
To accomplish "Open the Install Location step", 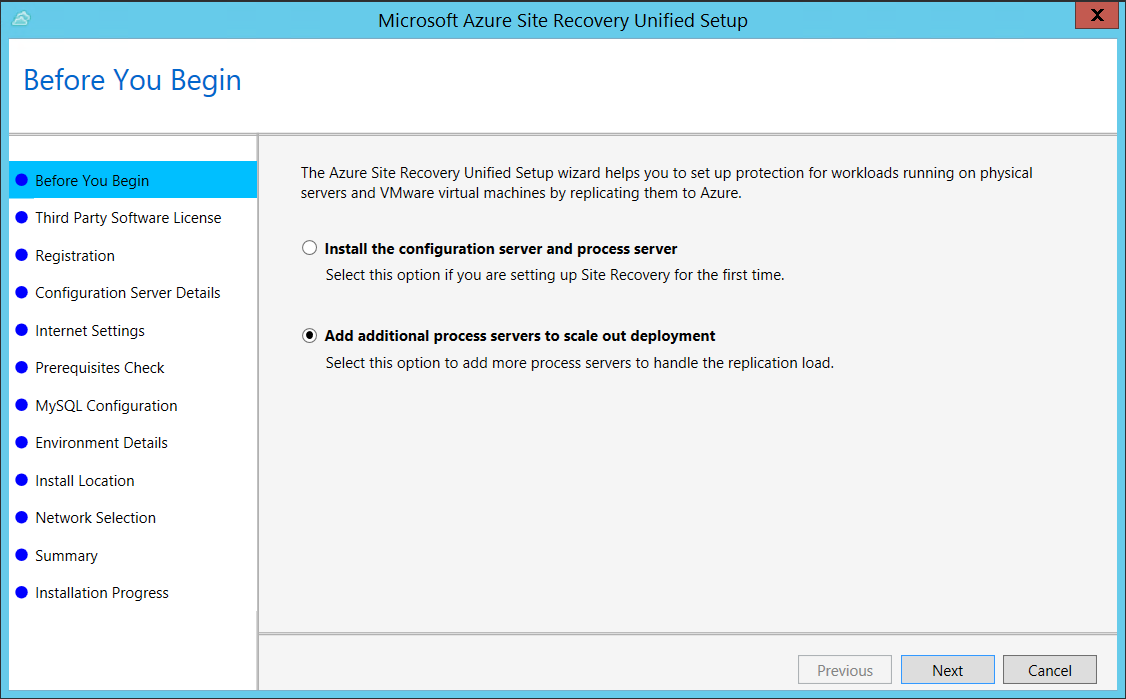I will pos(85,481).
